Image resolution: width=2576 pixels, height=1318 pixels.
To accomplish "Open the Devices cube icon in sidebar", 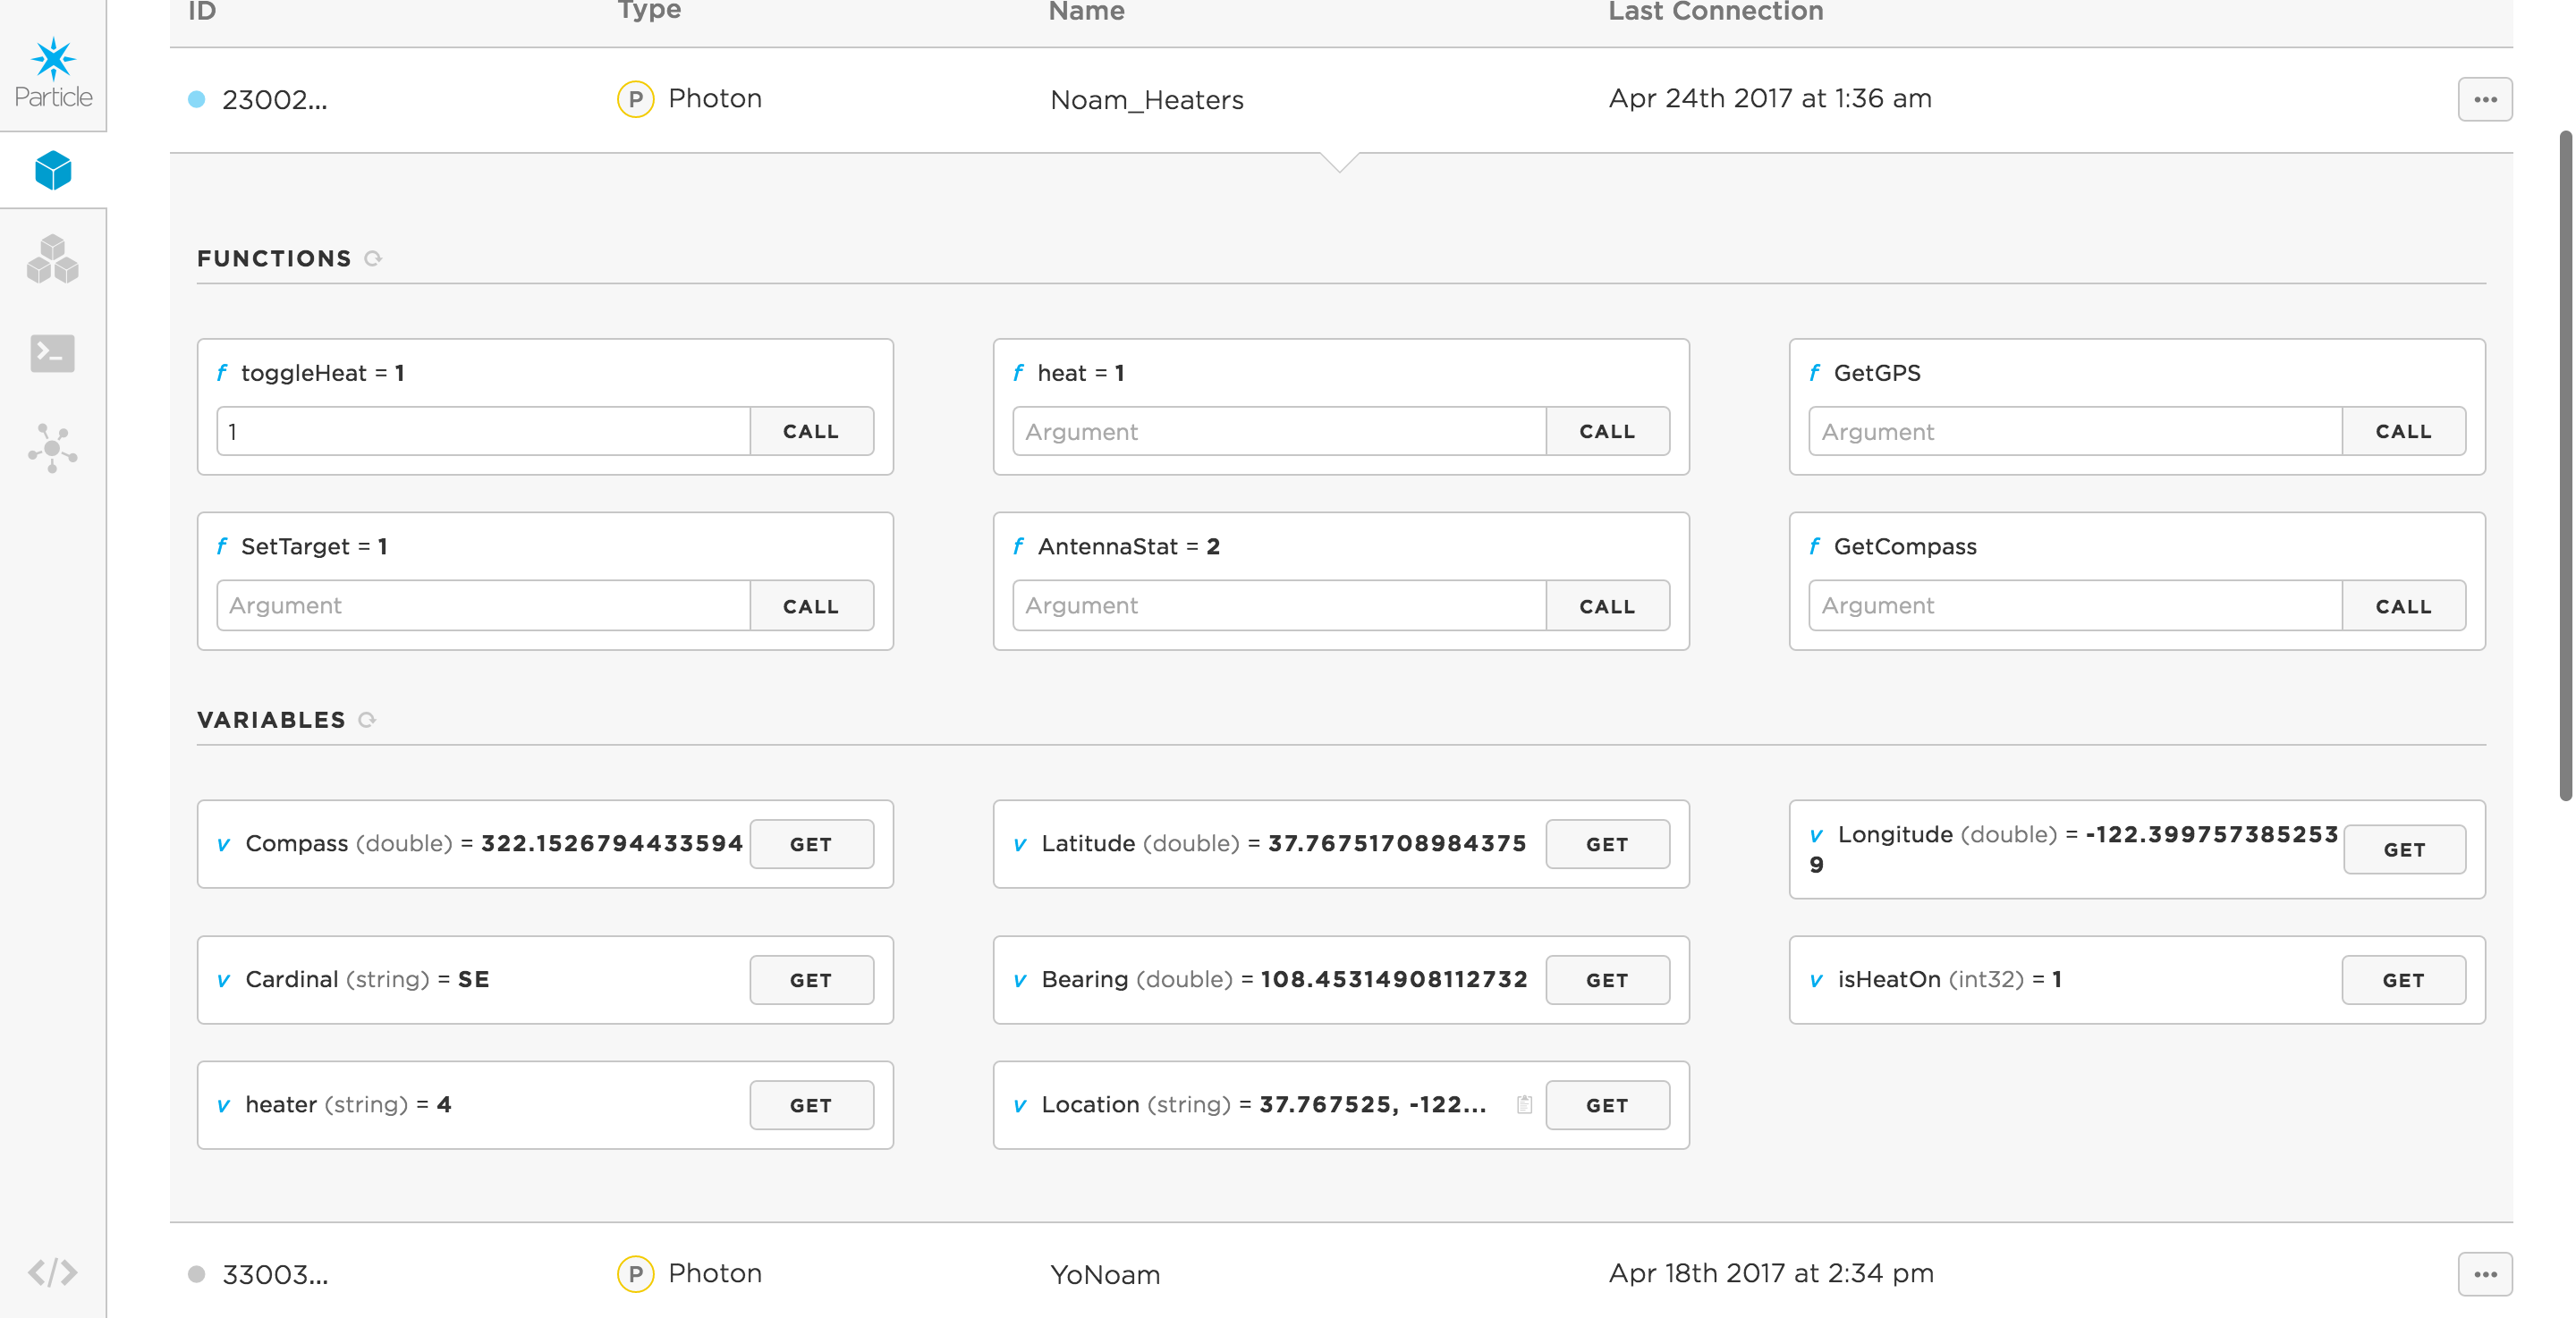I will [53, 170].
